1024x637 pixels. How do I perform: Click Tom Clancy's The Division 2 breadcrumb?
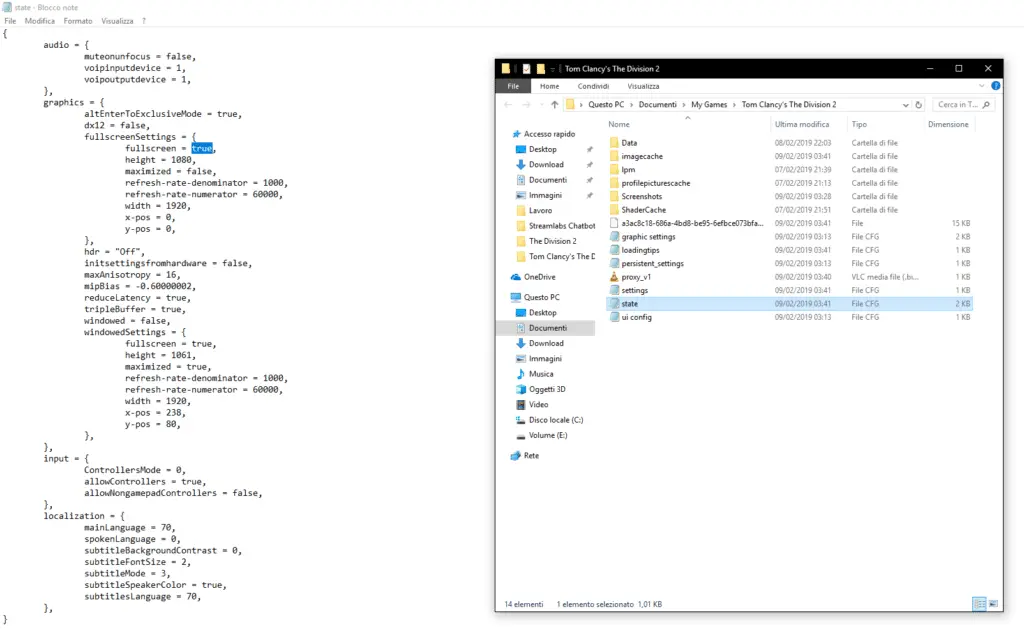pos(789,105)
